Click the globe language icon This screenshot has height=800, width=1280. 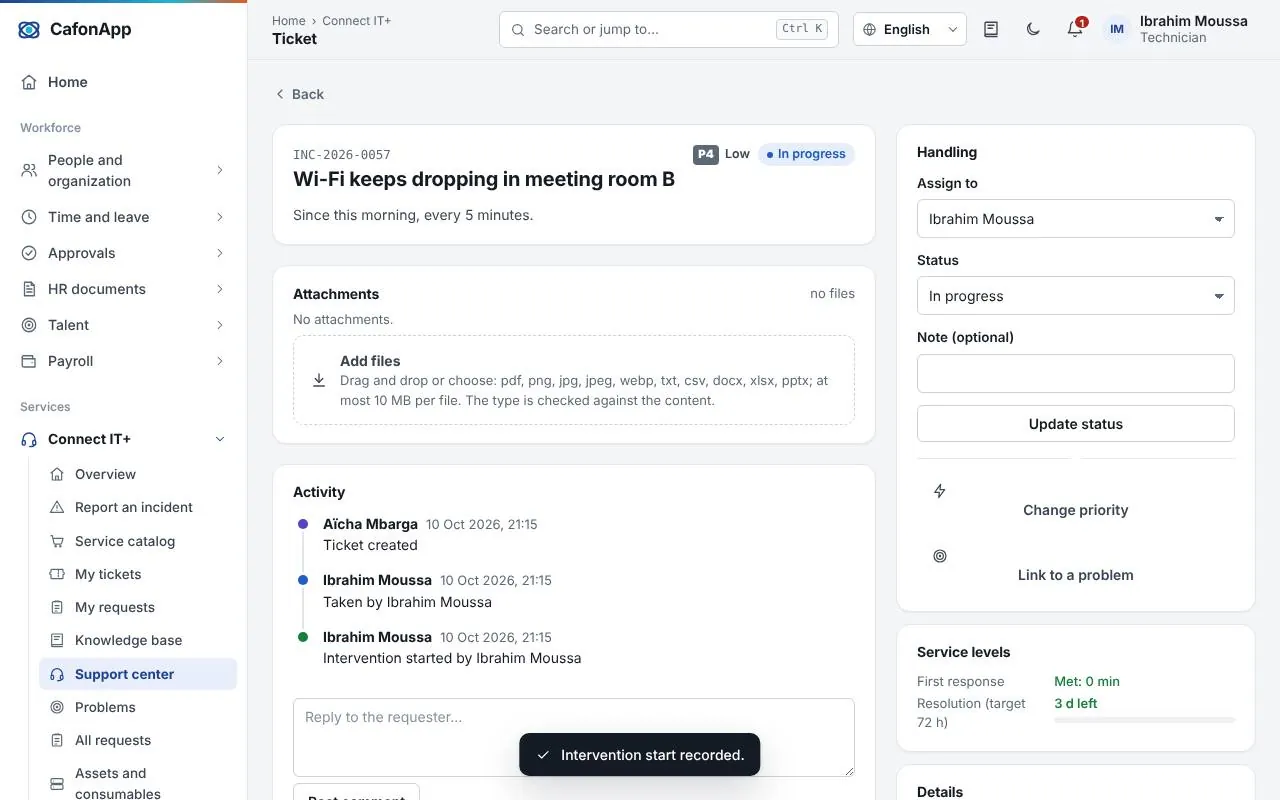pos(869,30)
